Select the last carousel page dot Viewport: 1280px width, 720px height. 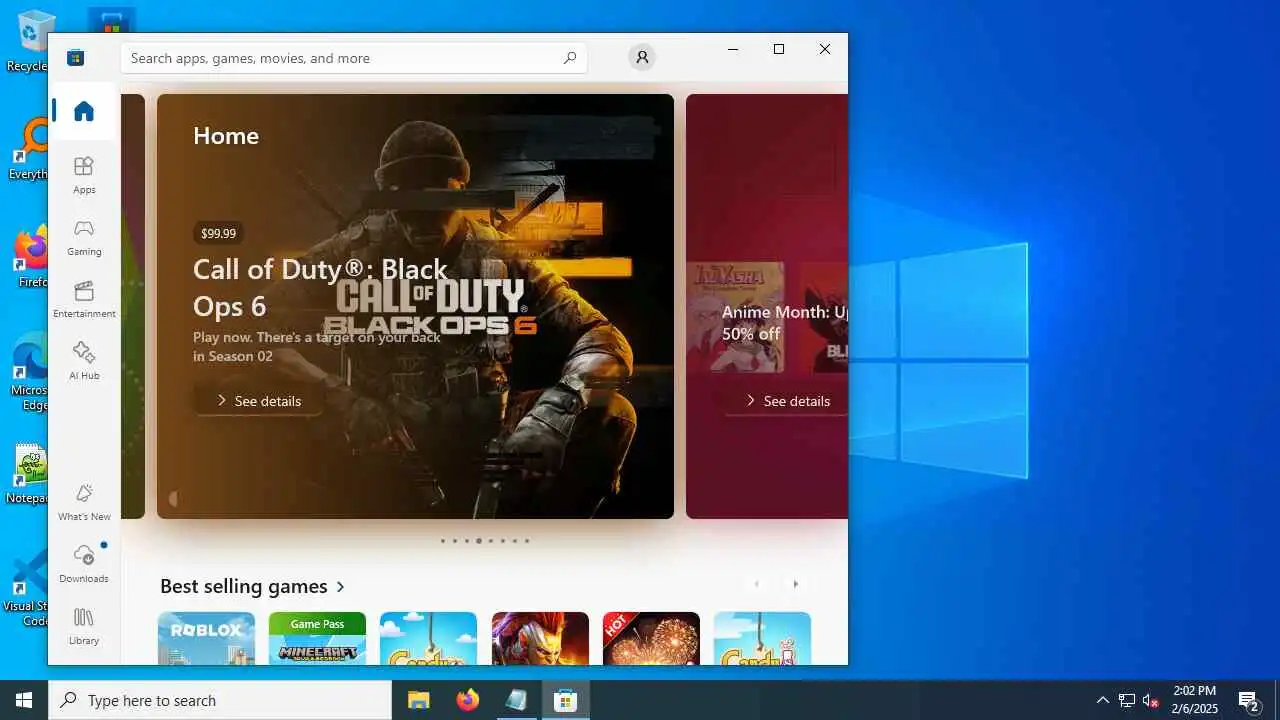coord(527,541)
